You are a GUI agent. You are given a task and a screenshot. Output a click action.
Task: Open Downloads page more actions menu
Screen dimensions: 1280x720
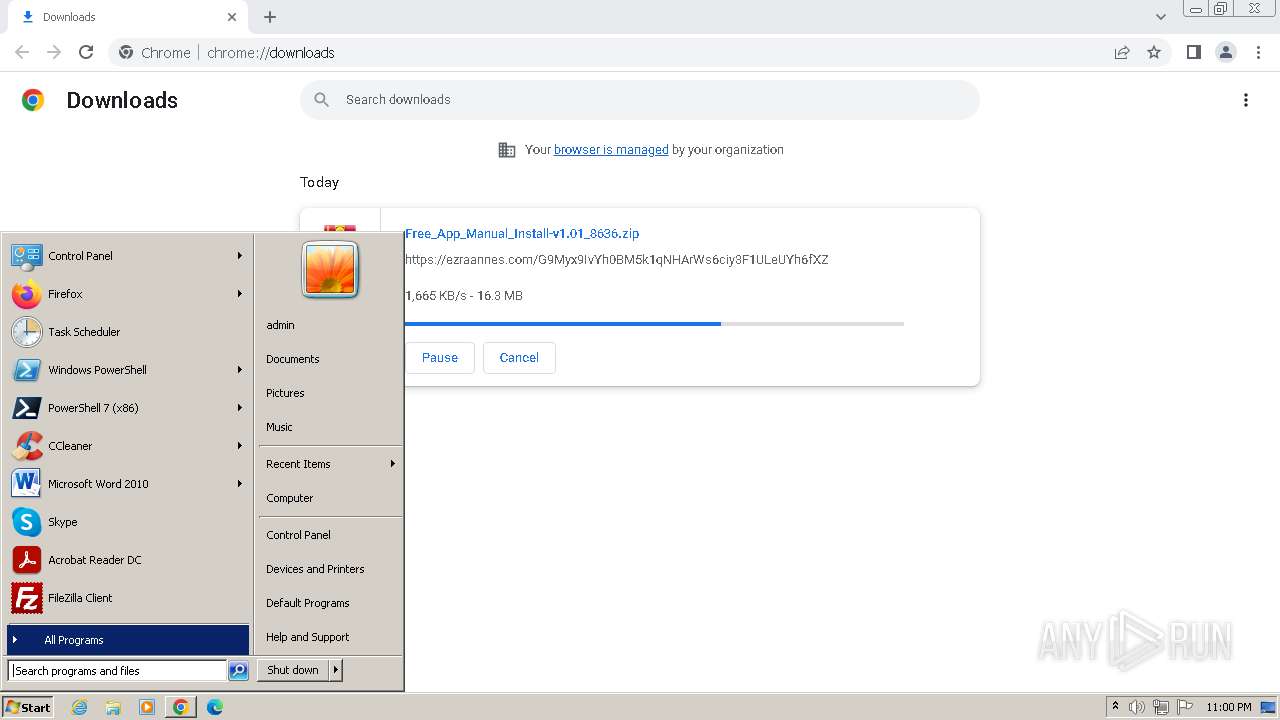tap(1246, 100)
